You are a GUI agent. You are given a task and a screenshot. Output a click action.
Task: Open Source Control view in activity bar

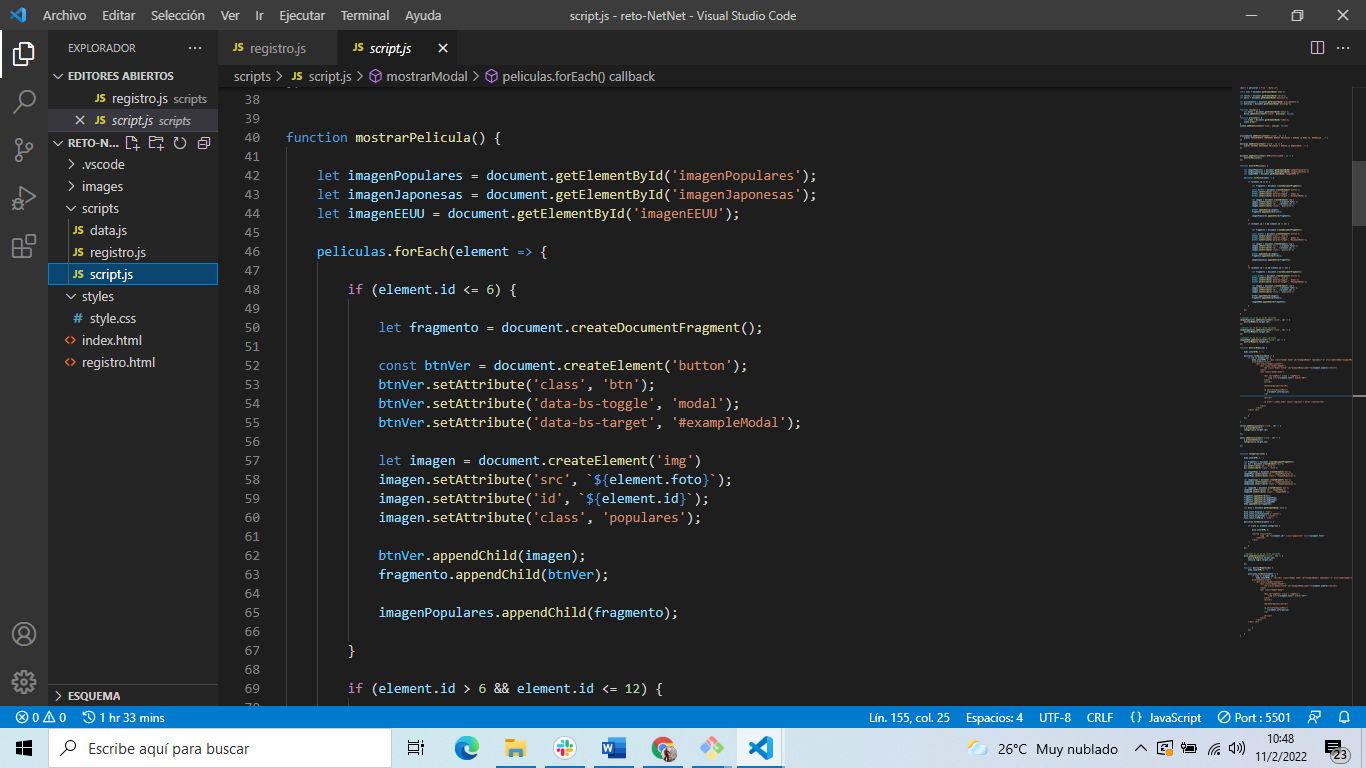pyautogui.click(x=24, y=150)
